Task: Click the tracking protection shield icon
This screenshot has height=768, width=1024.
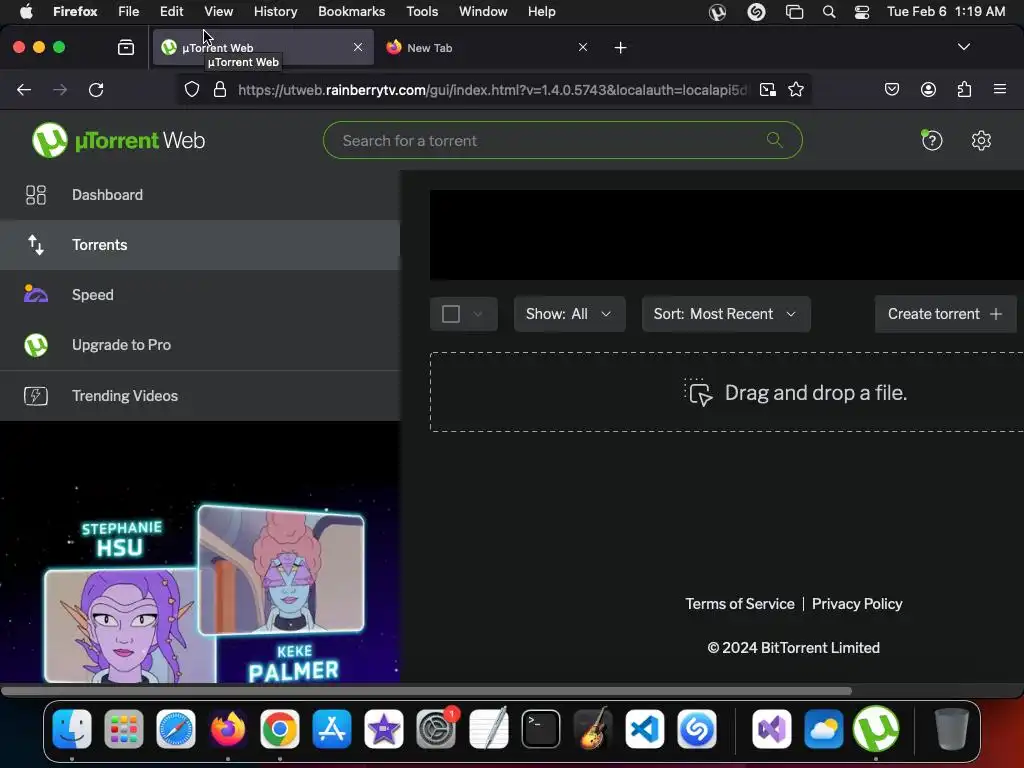Action: (x=191, y=89)
